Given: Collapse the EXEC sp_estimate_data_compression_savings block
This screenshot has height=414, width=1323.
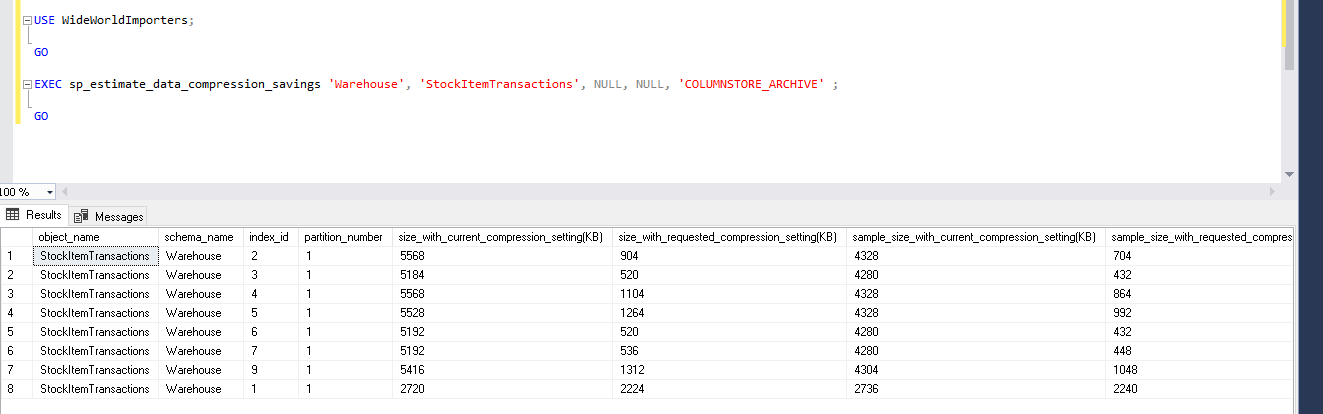Looking at the screenshot, I should (x=27, y=84).
